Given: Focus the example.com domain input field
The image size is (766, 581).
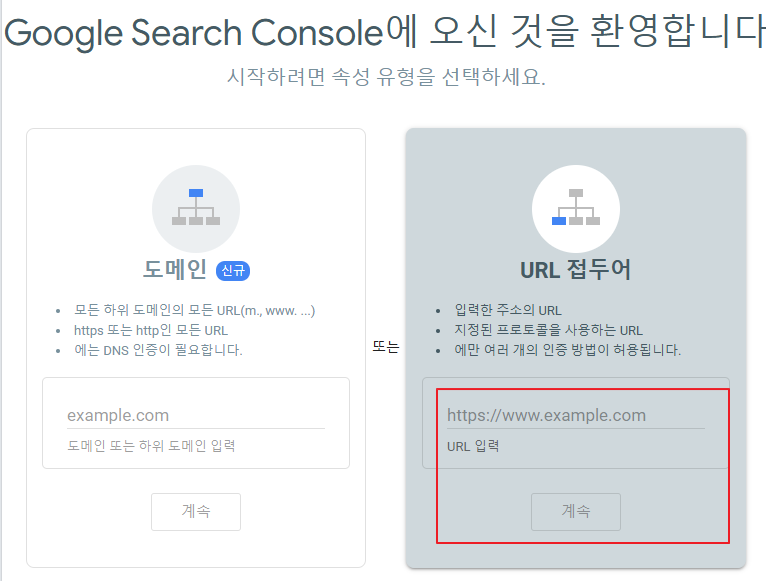Looking at the screenshot, I should coord(196,416).
